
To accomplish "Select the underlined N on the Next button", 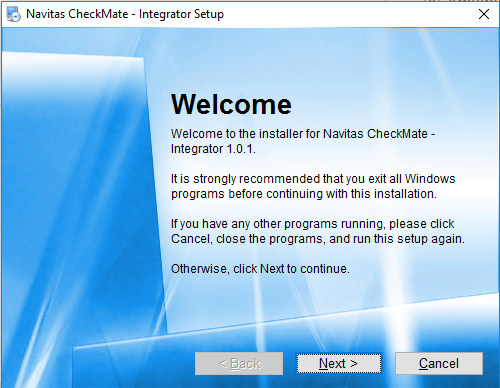I will point(323,363).
